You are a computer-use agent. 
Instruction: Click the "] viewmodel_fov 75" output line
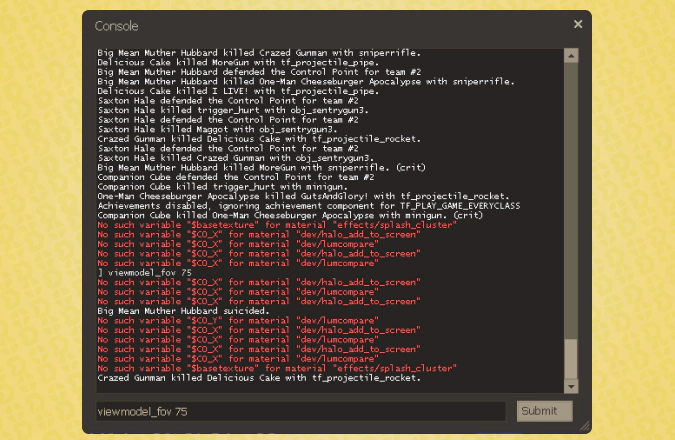[x=145, y=272]
